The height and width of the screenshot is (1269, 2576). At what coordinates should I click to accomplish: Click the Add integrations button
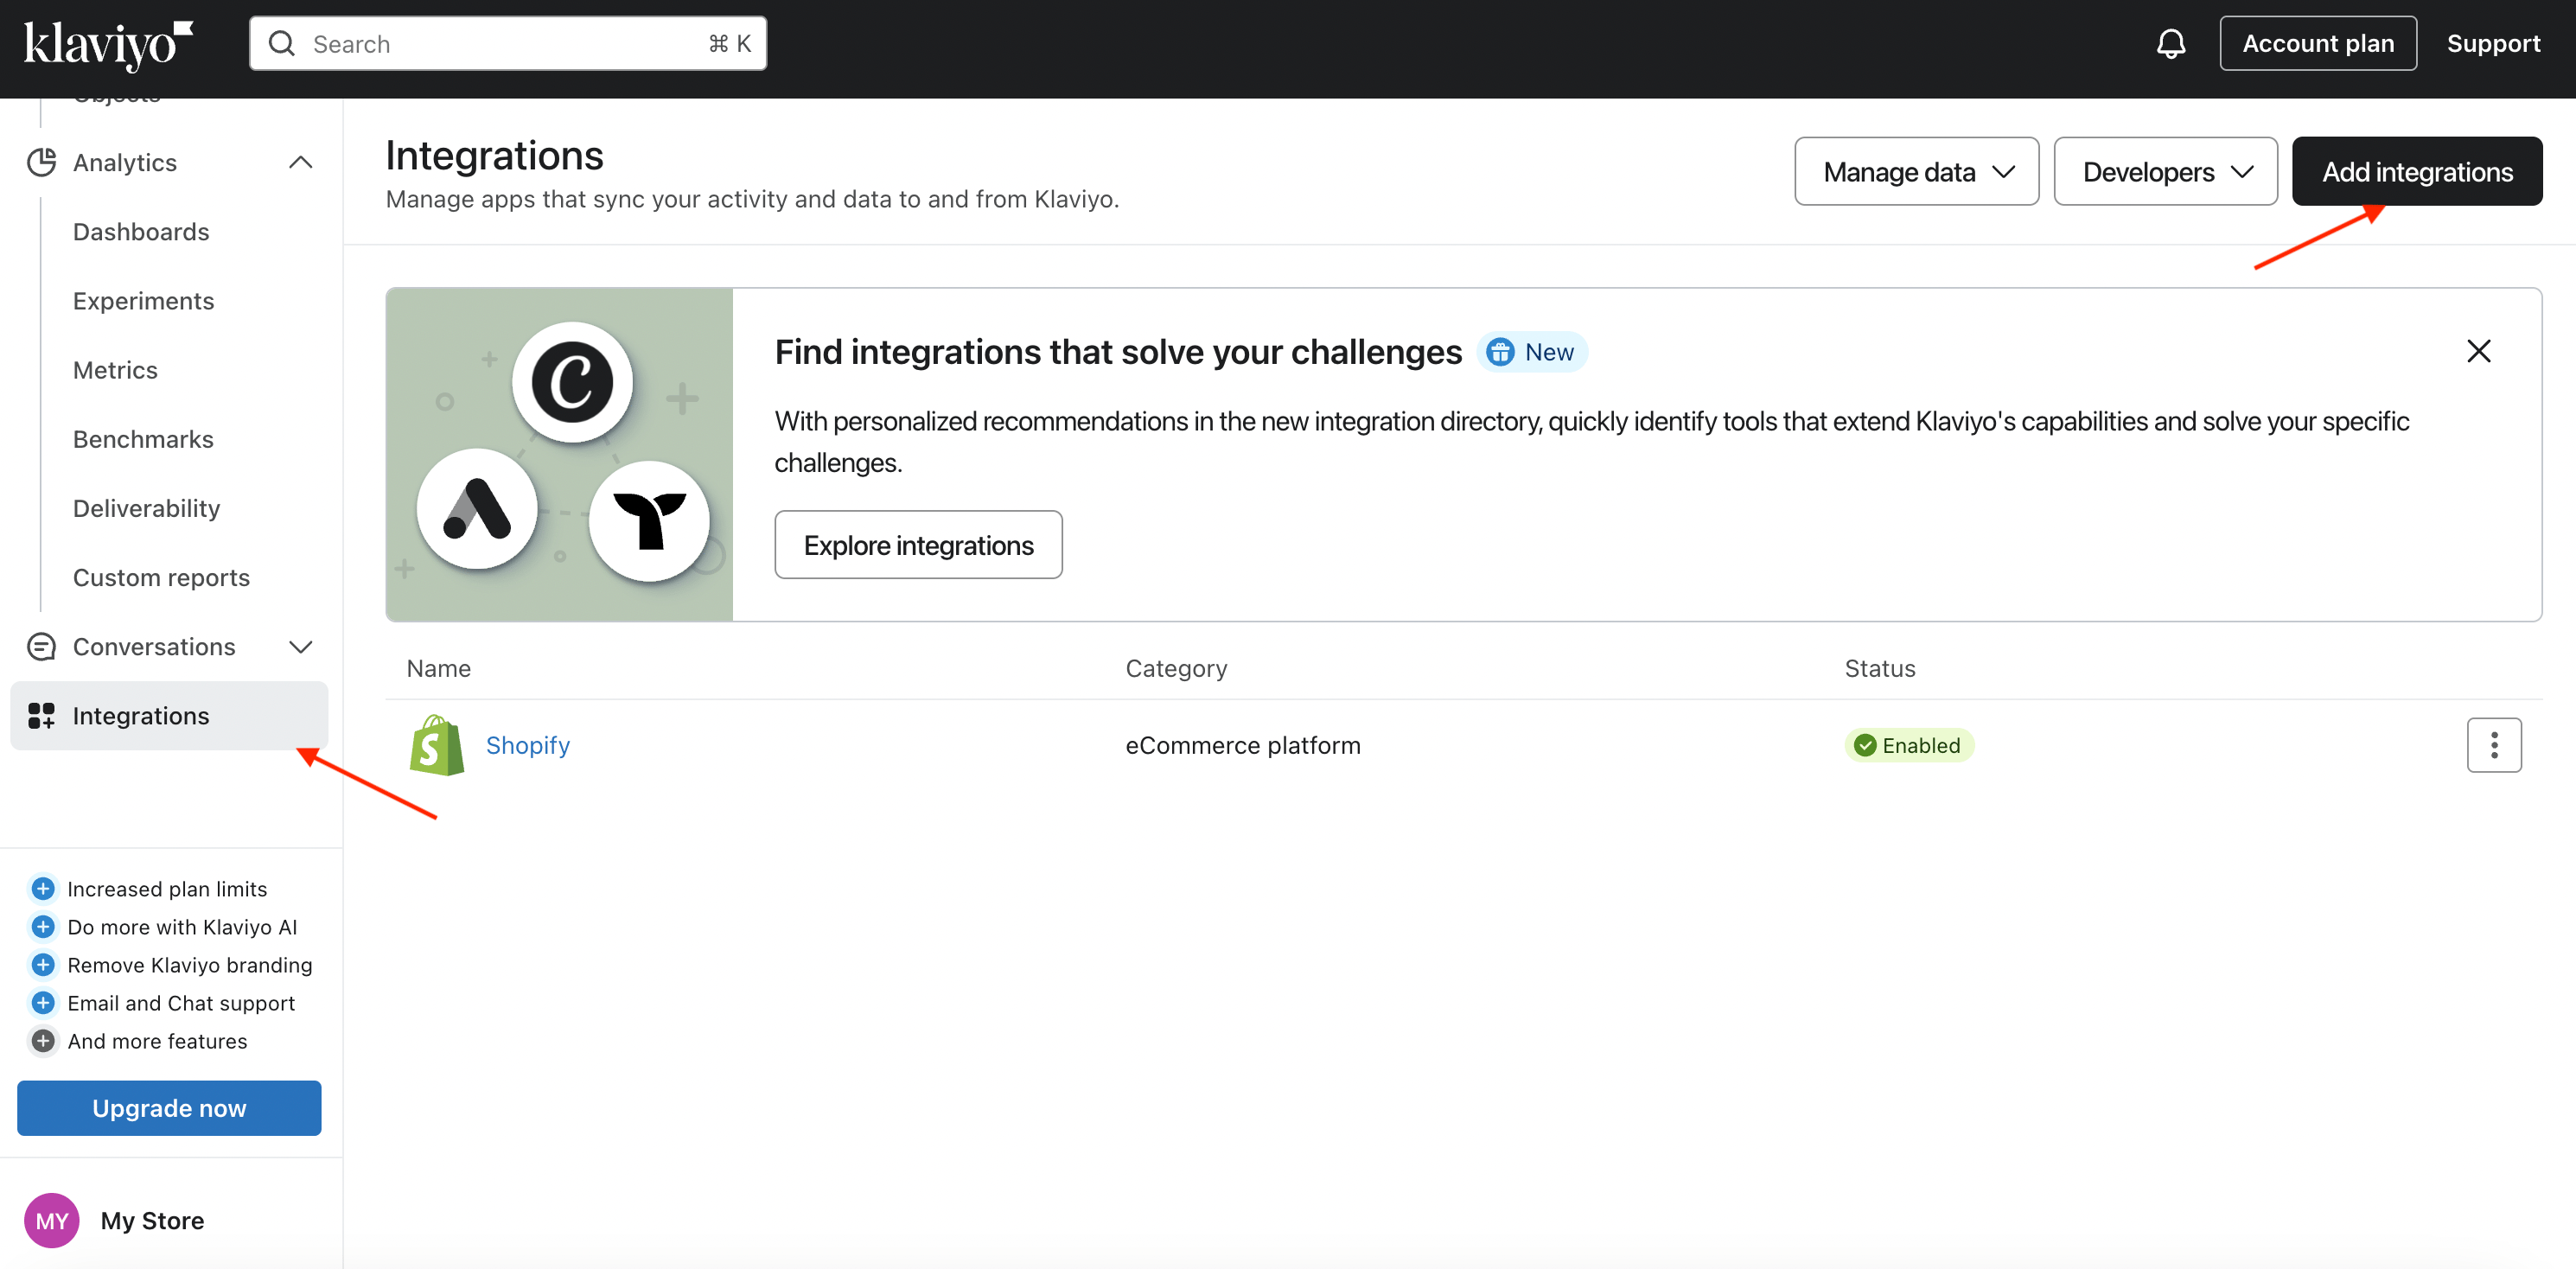(x=2417, y=171)
